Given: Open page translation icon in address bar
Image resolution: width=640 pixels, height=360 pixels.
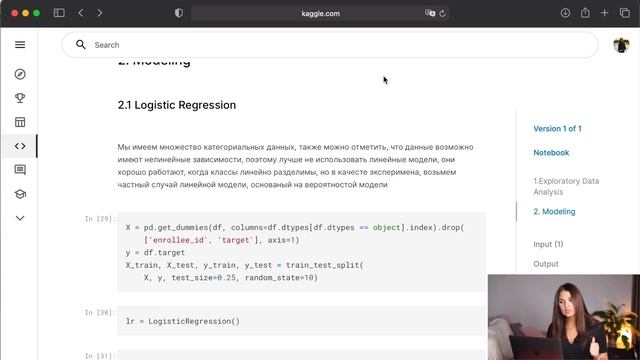Looking at the screenshot, I should point(430,13).
